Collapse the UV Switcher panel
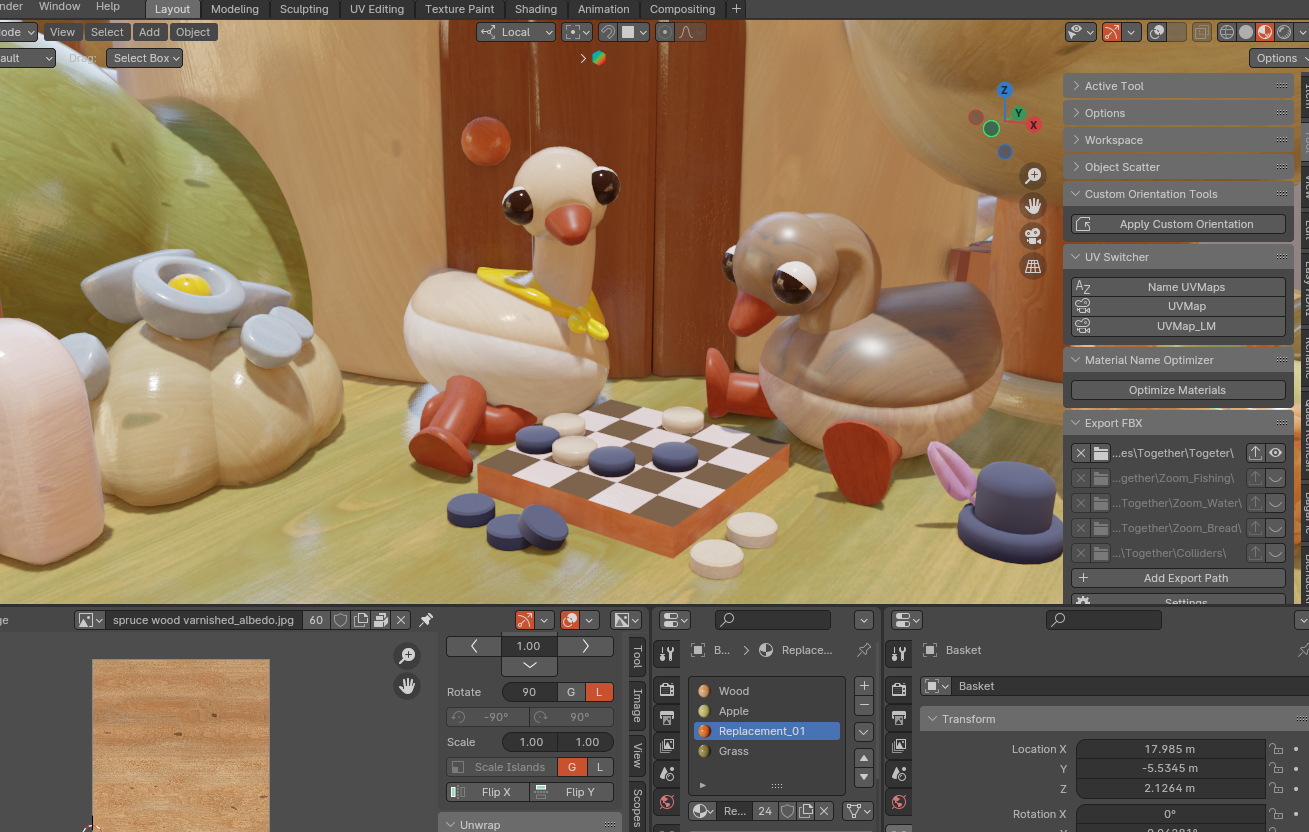Screen dimensions: 1309x832 coord(1116,257)
